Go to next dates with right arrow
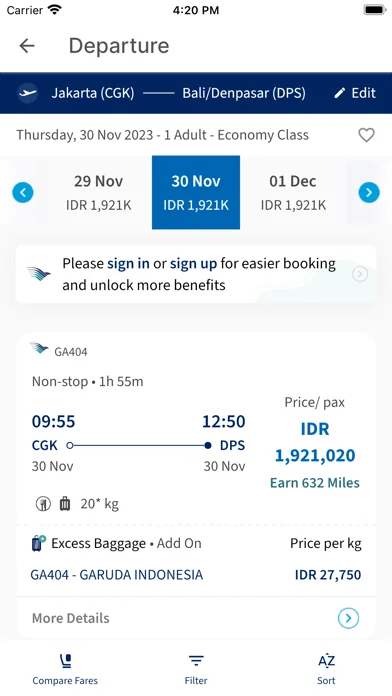The height and width of the screenshot is (696, 392). [369, 193]
